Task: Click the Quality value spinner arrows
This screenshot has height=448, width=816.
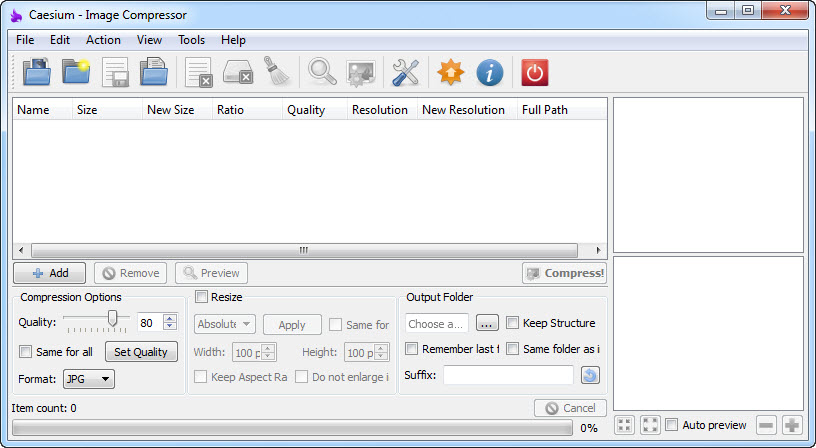Action: 170,322
